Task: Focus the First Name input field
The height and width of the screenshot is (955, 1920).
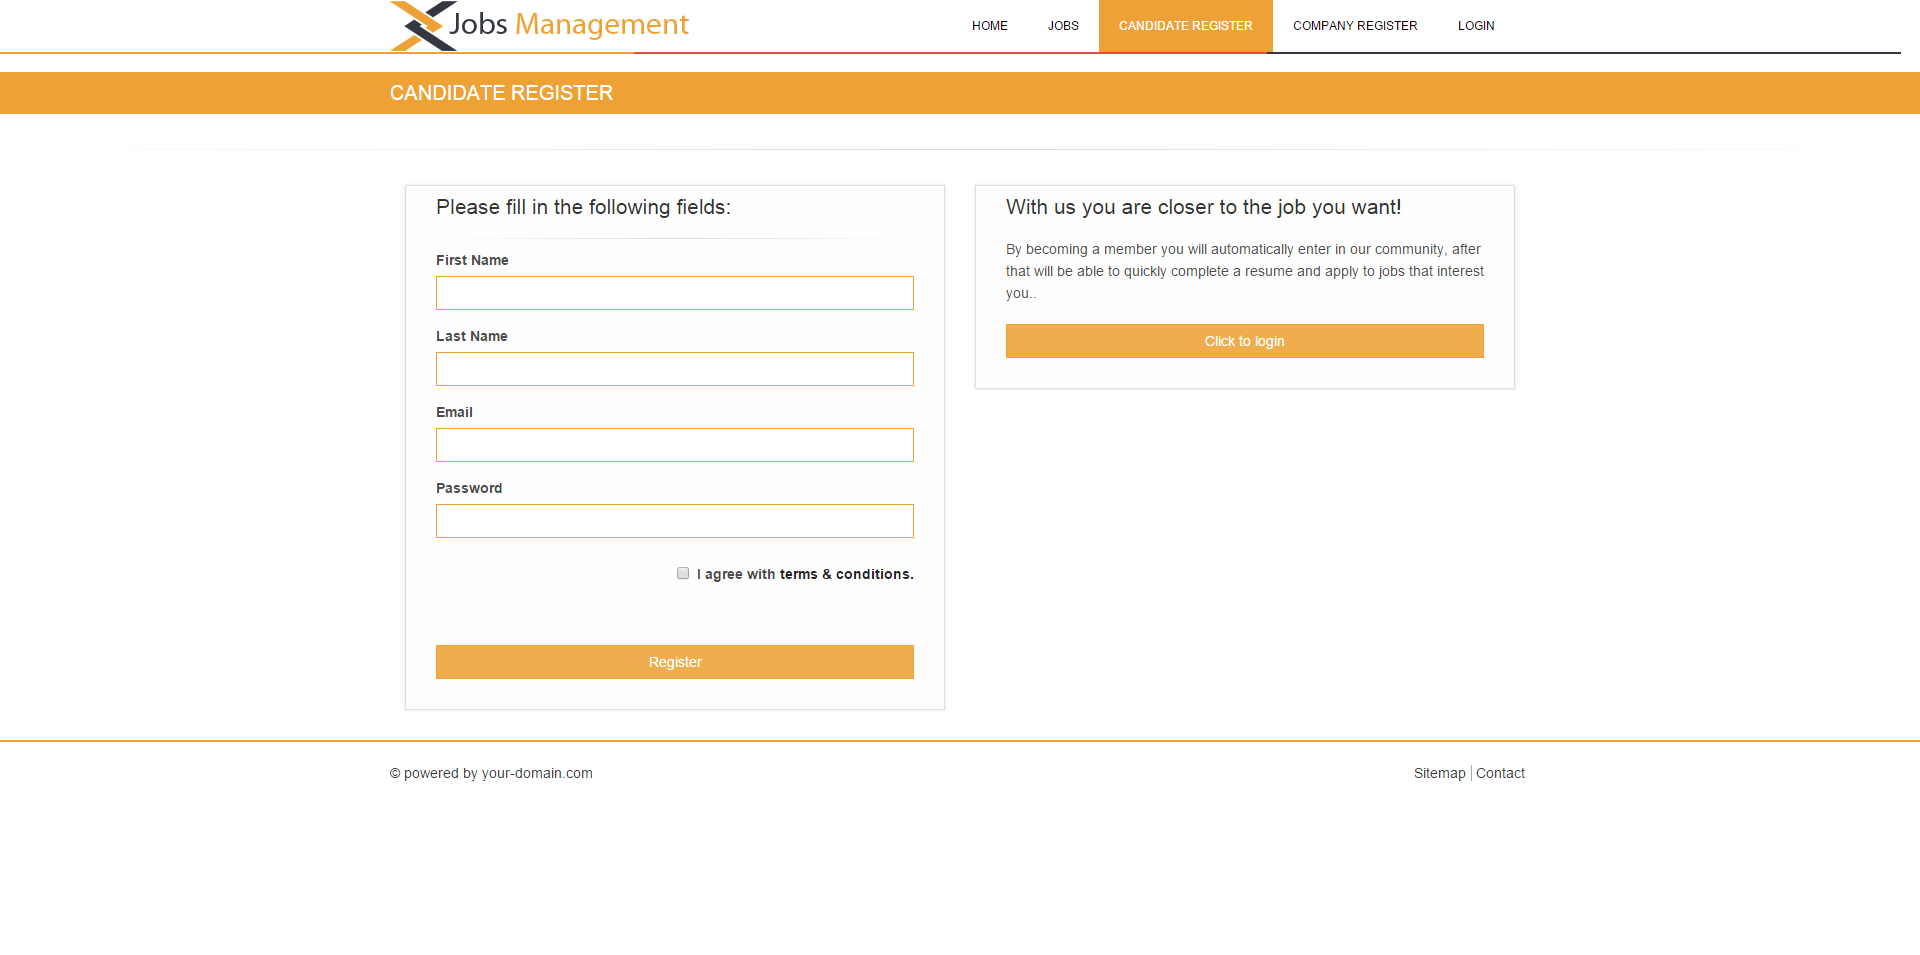Action: (674, 293)
